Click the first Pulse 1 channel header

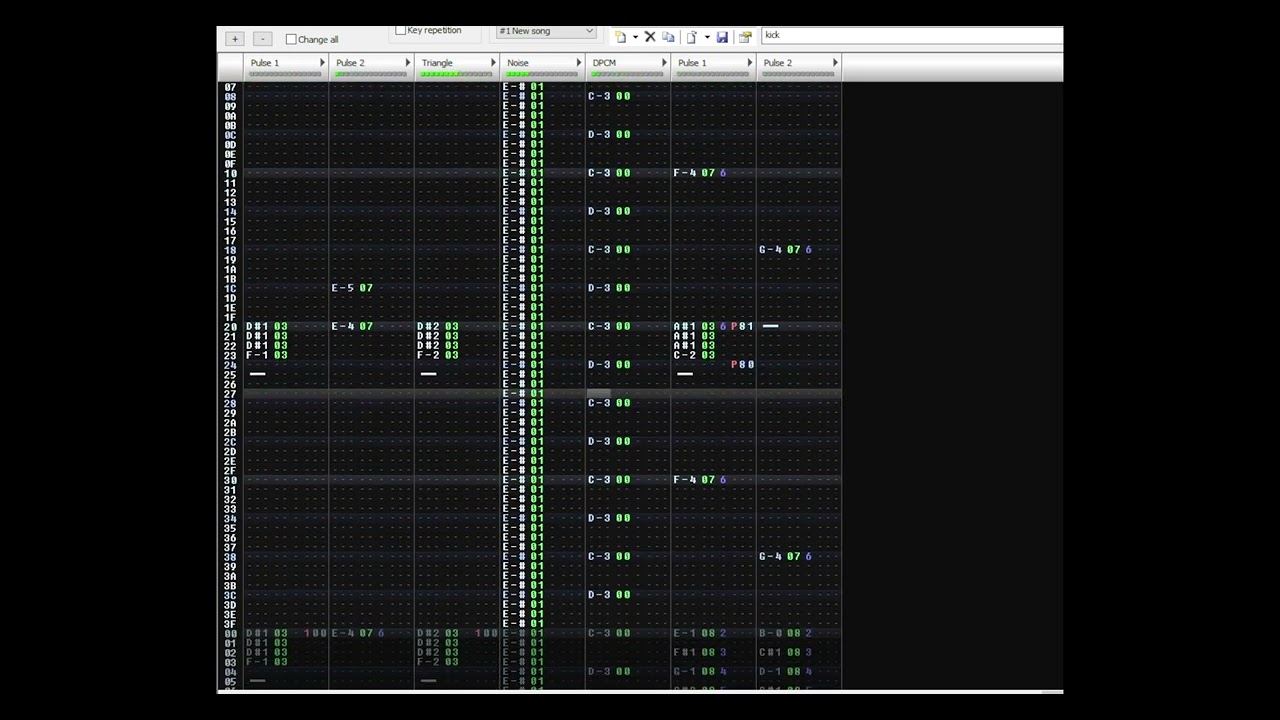286,66
